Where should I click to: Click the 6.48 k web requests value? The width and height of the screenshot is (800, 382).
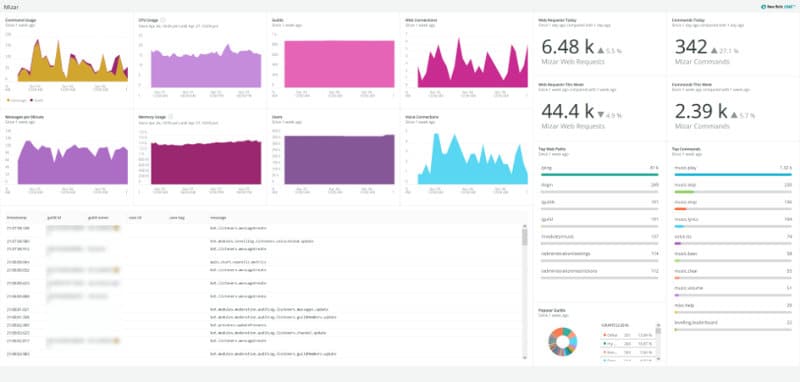pos(567,47)
